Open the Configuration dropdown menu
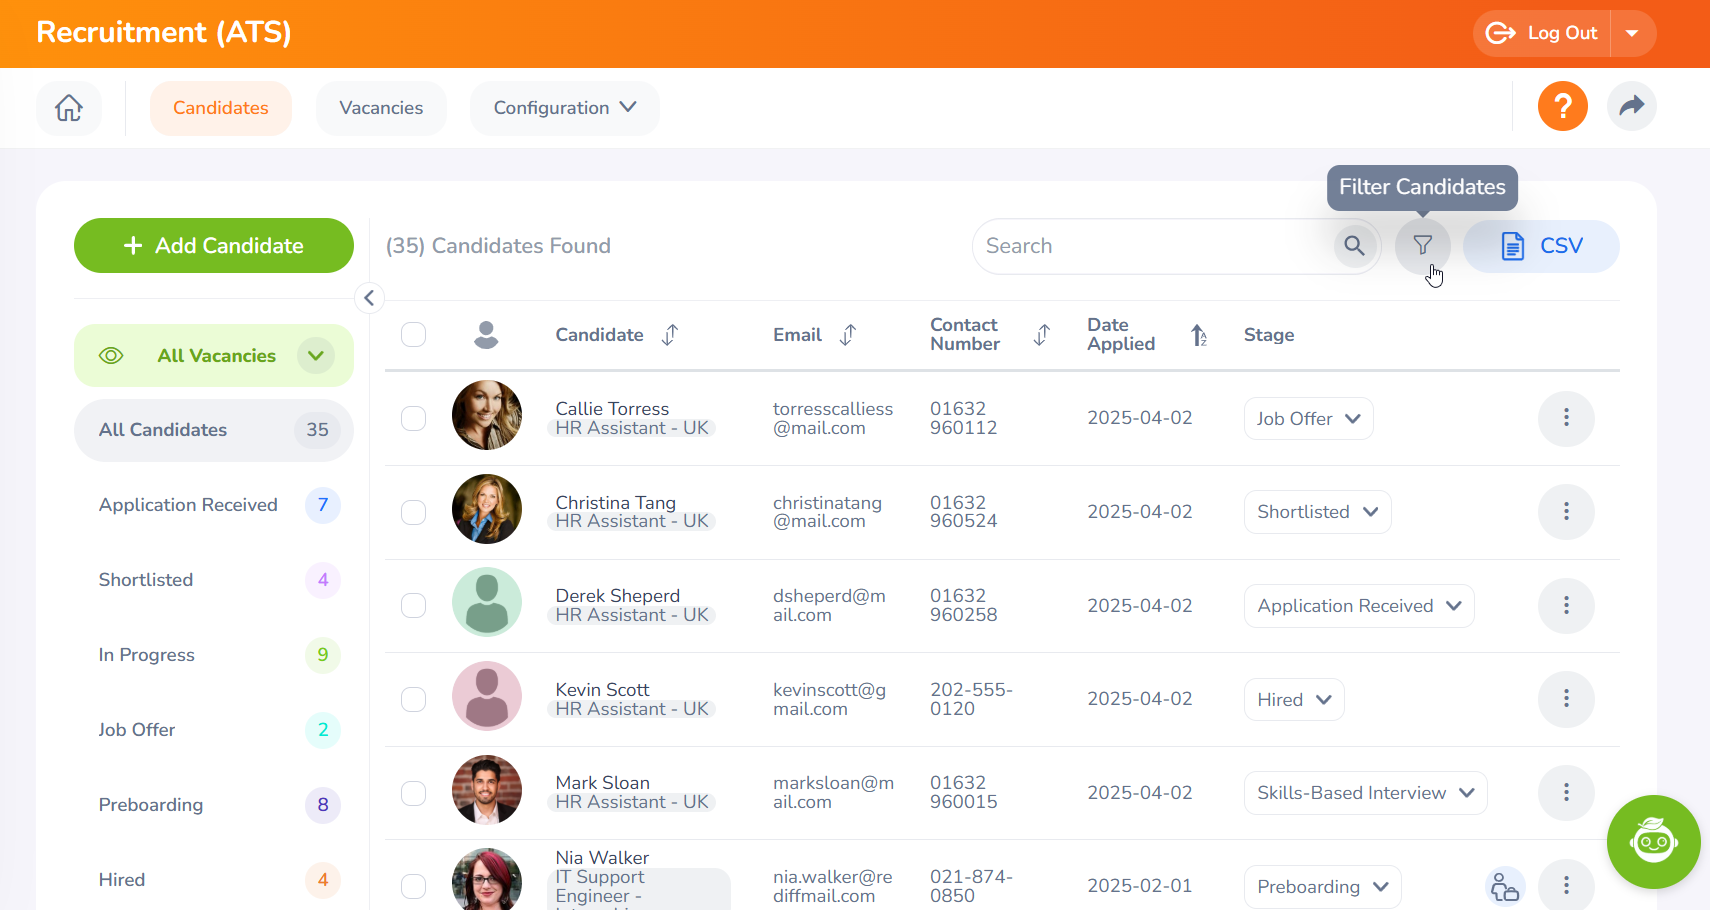Viewport: 1710px width, 910px height. pyautogui.click(x=564, y=108)
